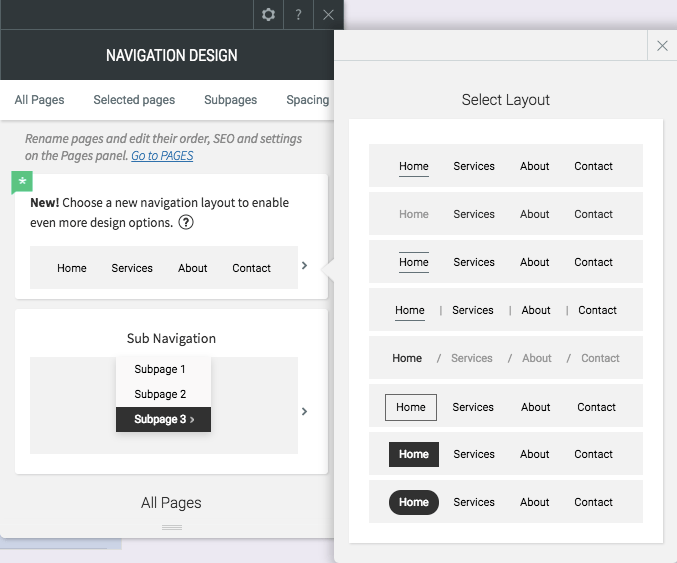Grab the panel bottom resize handle
Viewport: 677px width, 563px height.
tap(172, 528)
